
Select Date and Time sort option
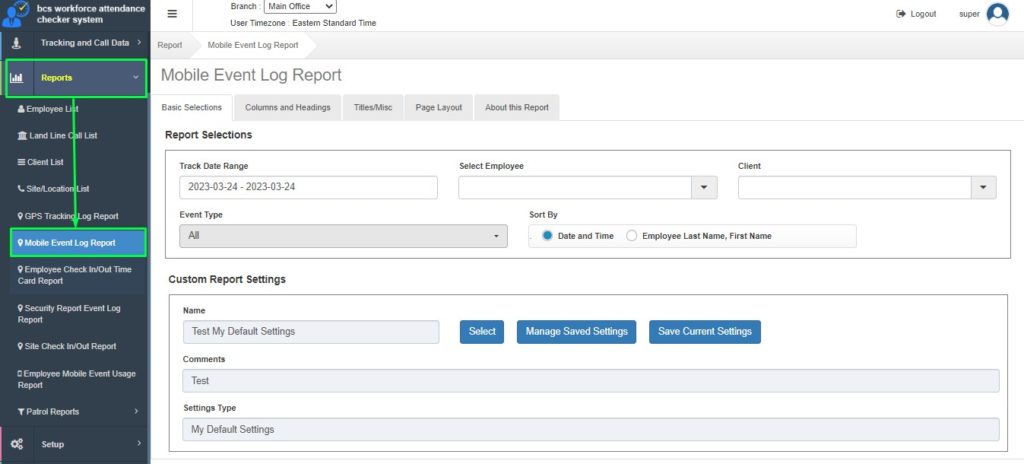pos(546,236)
